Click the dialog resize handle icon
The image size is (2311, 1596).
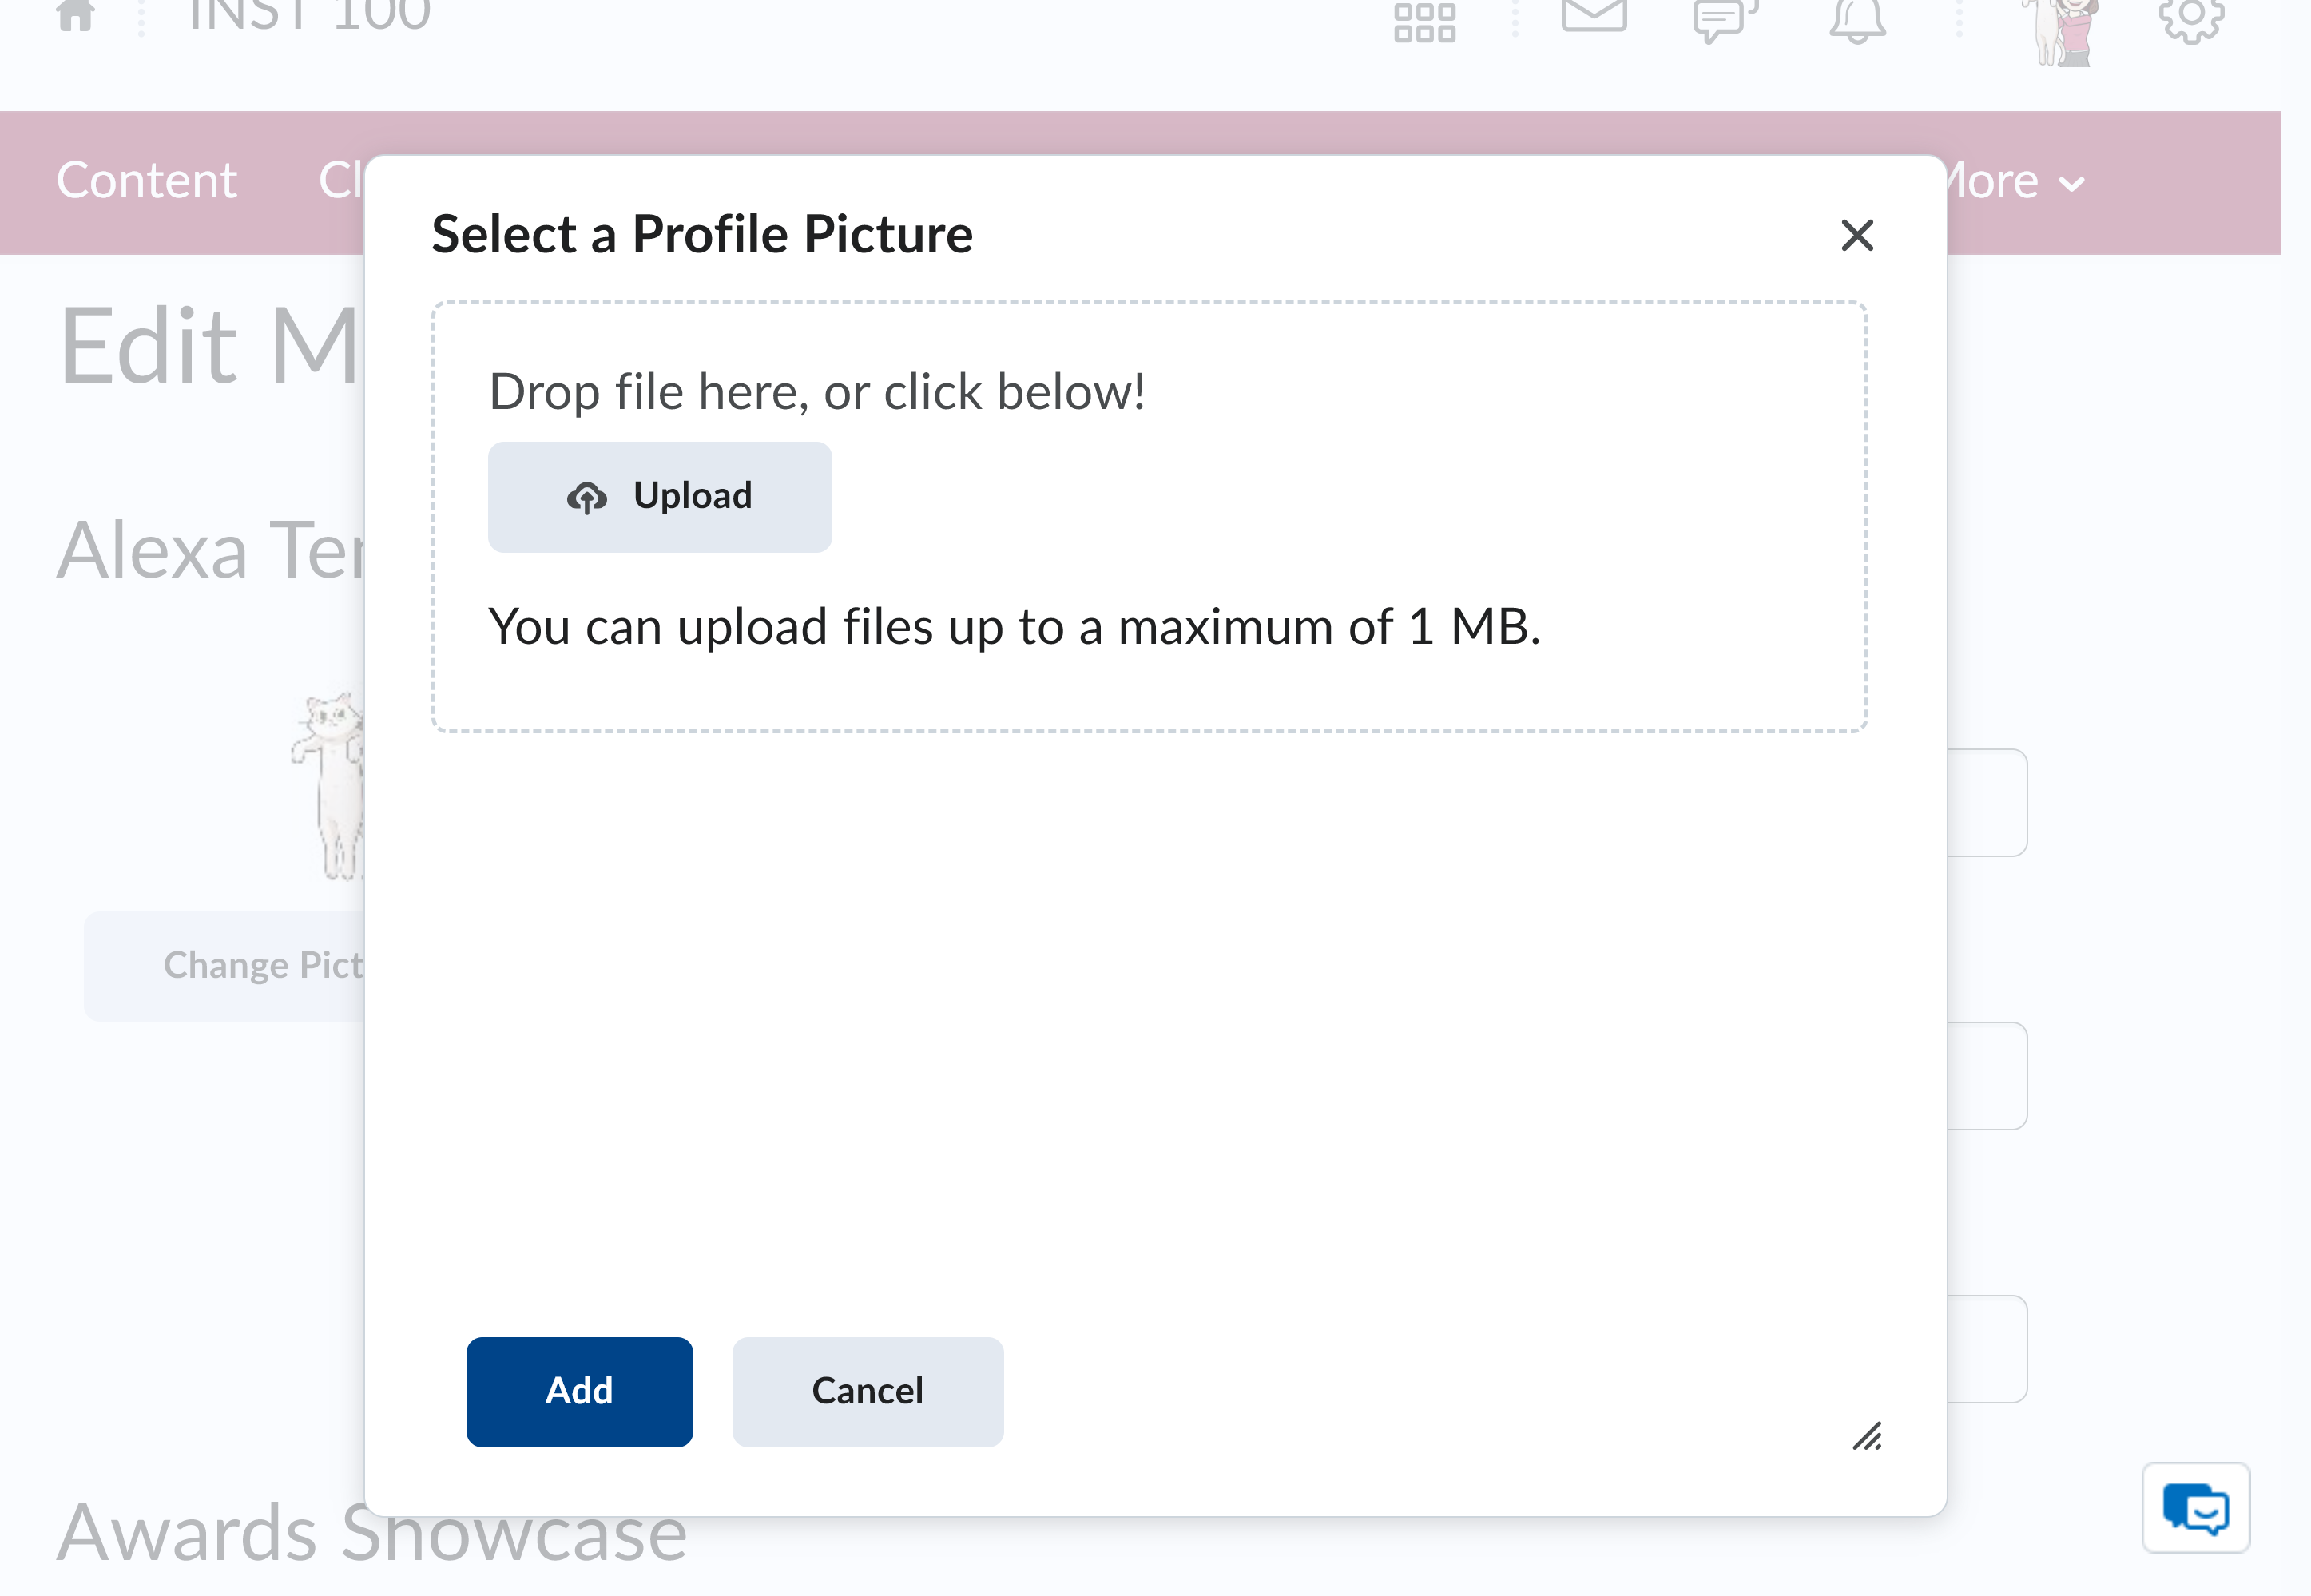point(1867,1436)
